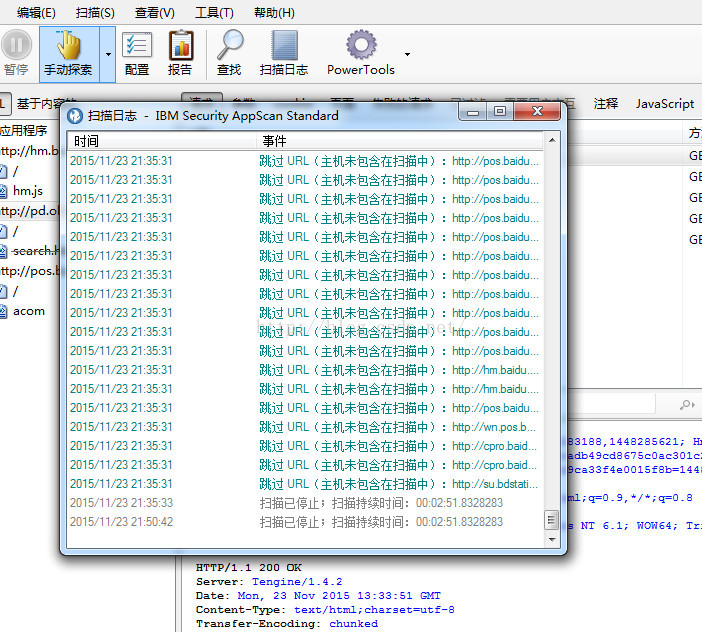Click the search magnifier icon in the right pane
The height and width of the screenshot is (632, 702).
point(686,405)
